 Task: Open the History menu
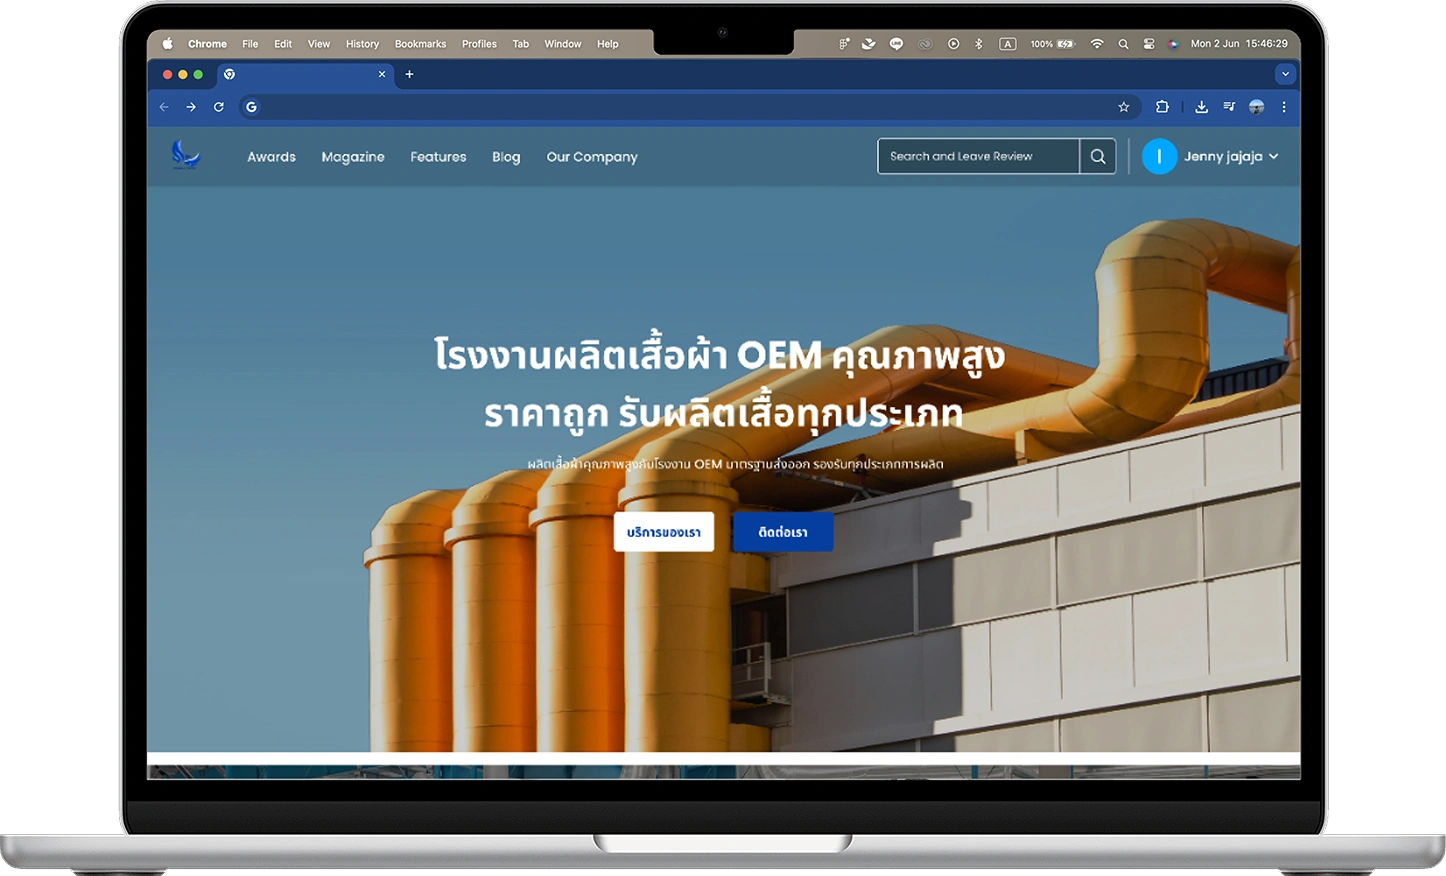362,44
